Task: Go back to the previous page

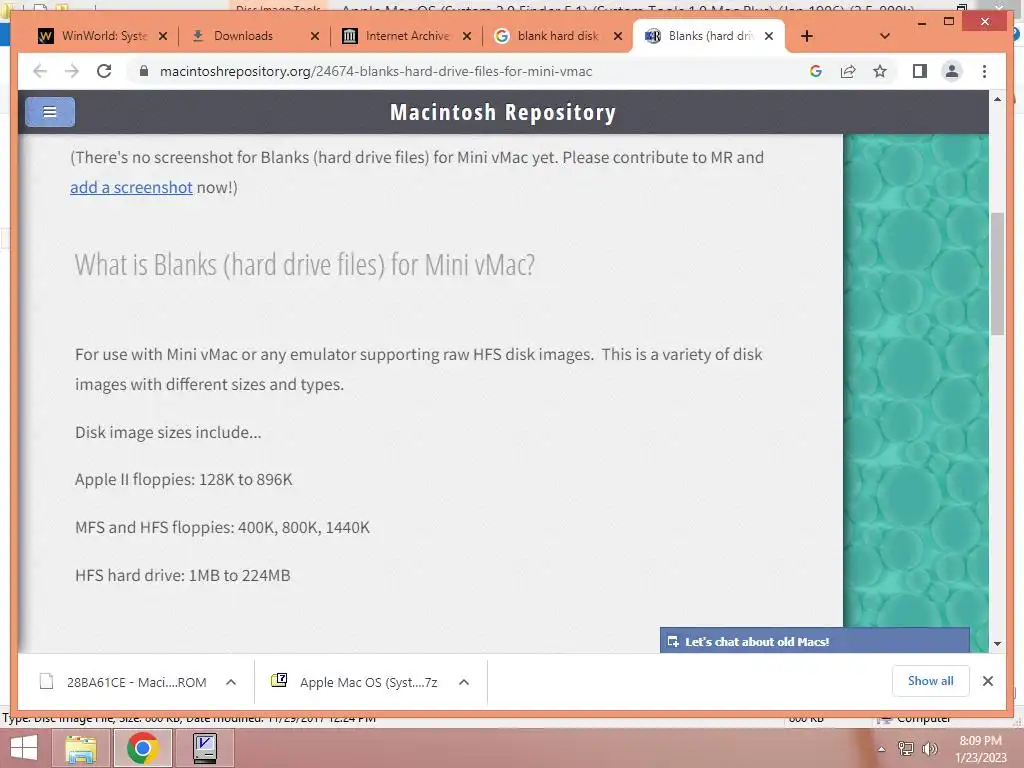Action: [40, 71]
